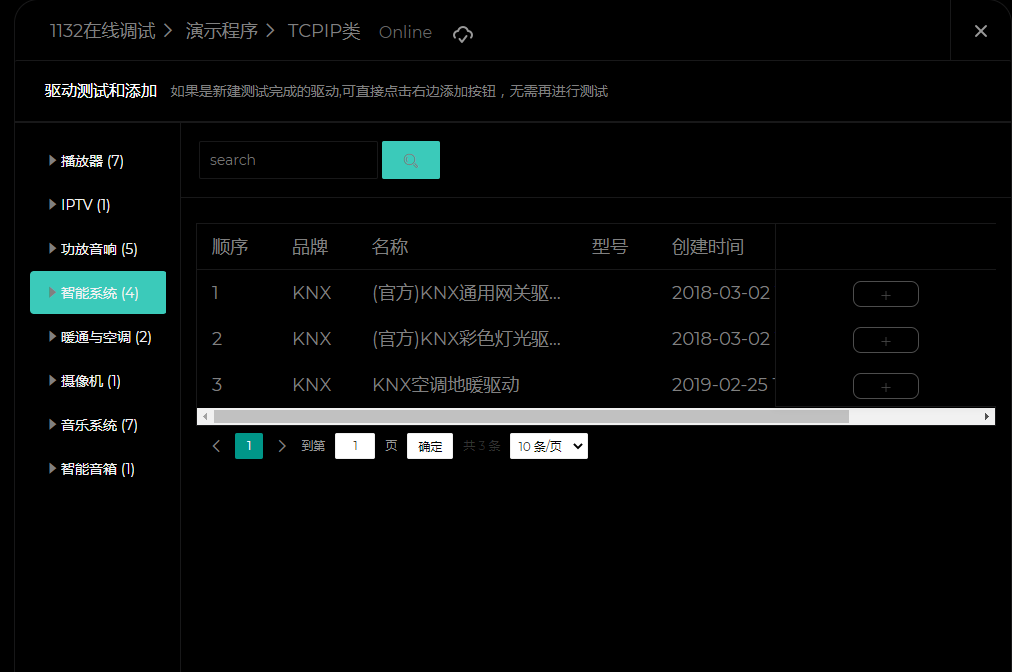
Task: Click the table horizontal scrollbar thumb
Action: click(531, 416)
